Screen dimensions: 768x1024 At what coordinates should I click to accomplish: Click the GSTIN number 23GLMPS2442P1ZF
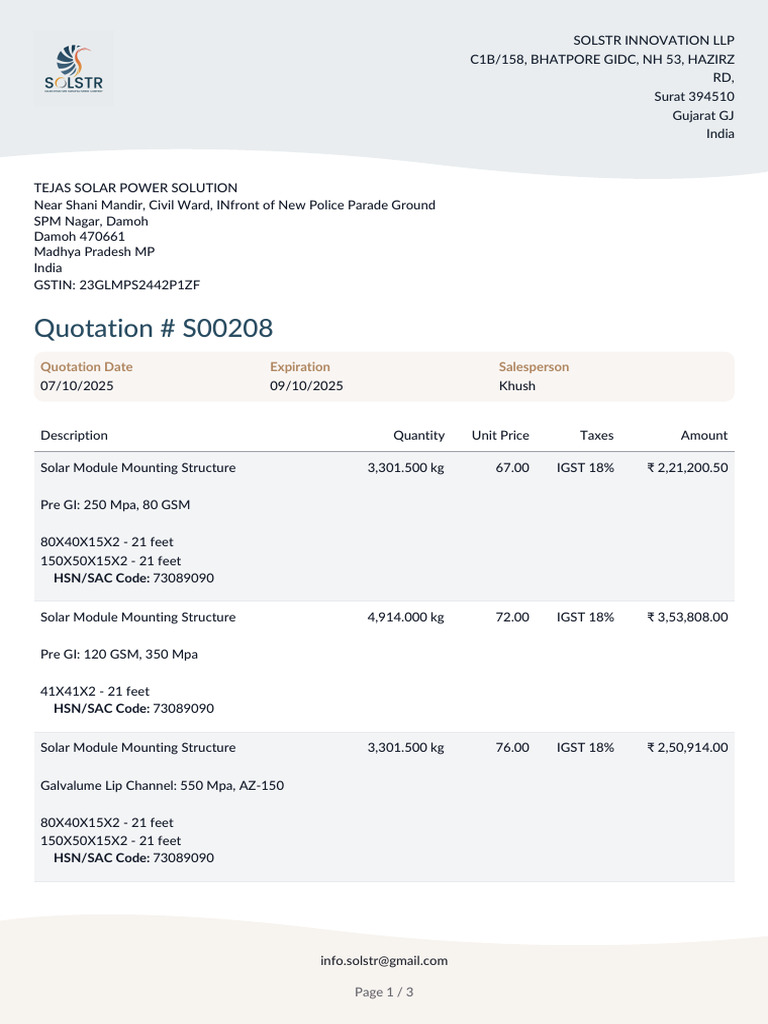tap(140, 284)
